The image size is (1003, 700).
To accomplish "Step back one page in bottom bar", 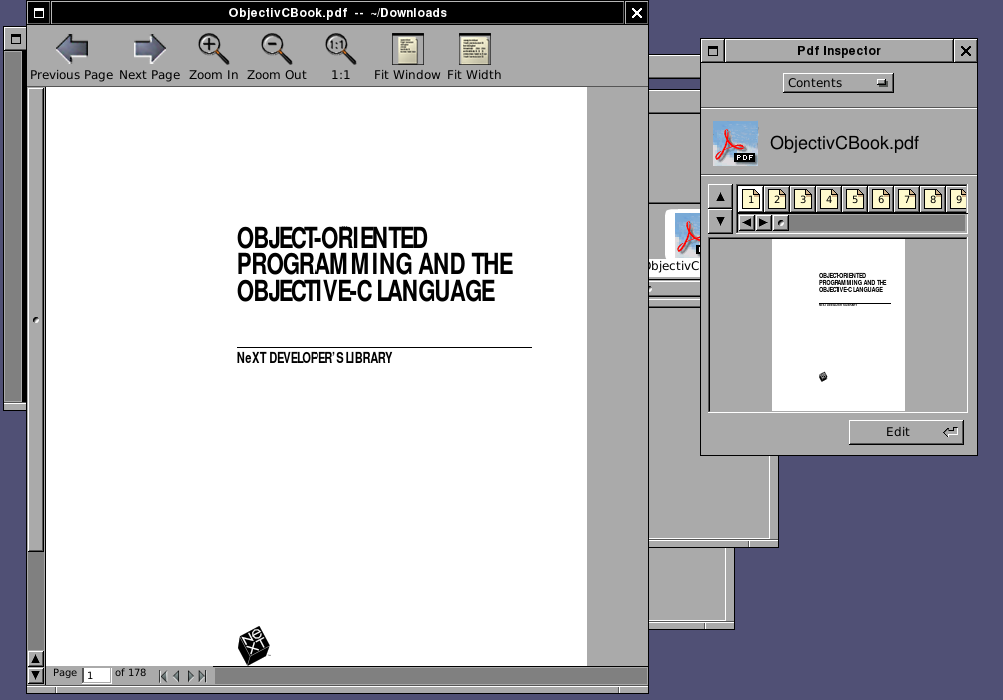I will click(x=176, y=676).
